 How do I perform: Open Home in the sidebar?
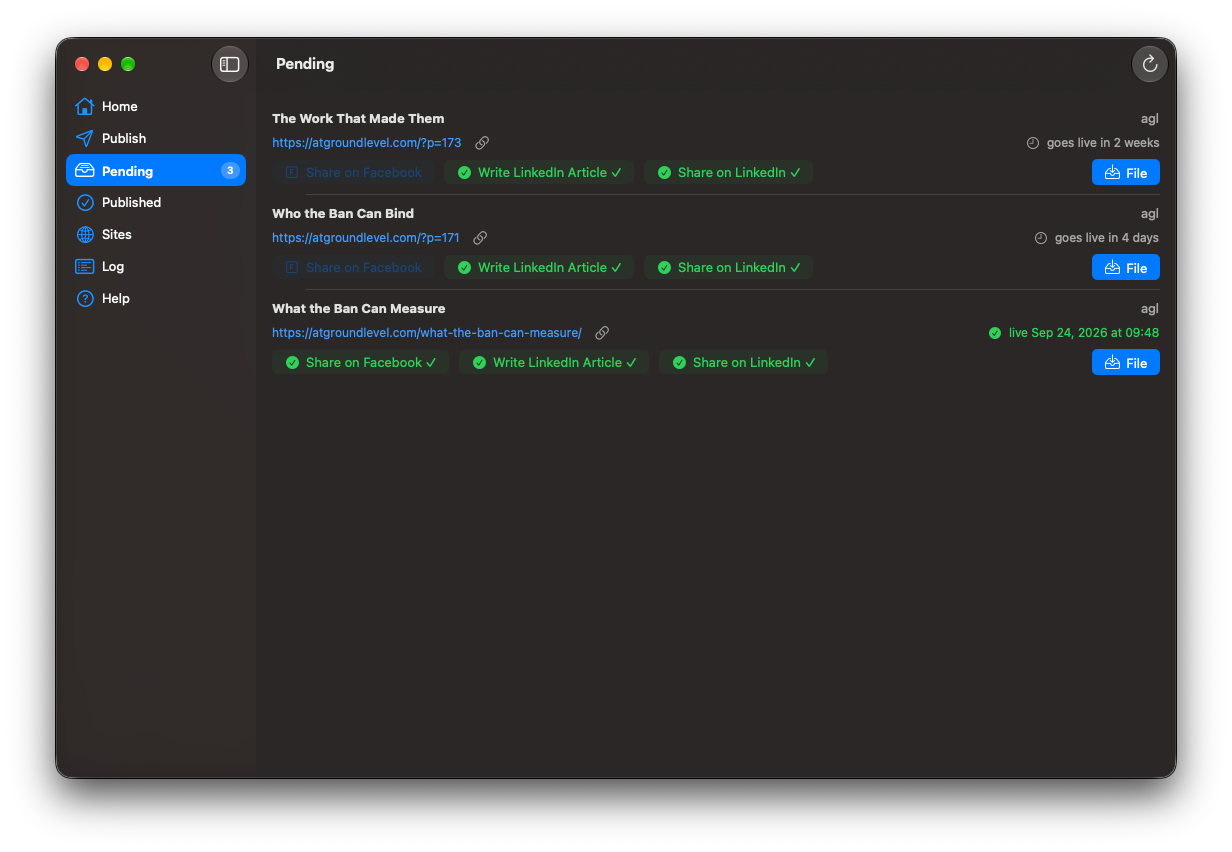pyautogui.click(x=156, y=106)
